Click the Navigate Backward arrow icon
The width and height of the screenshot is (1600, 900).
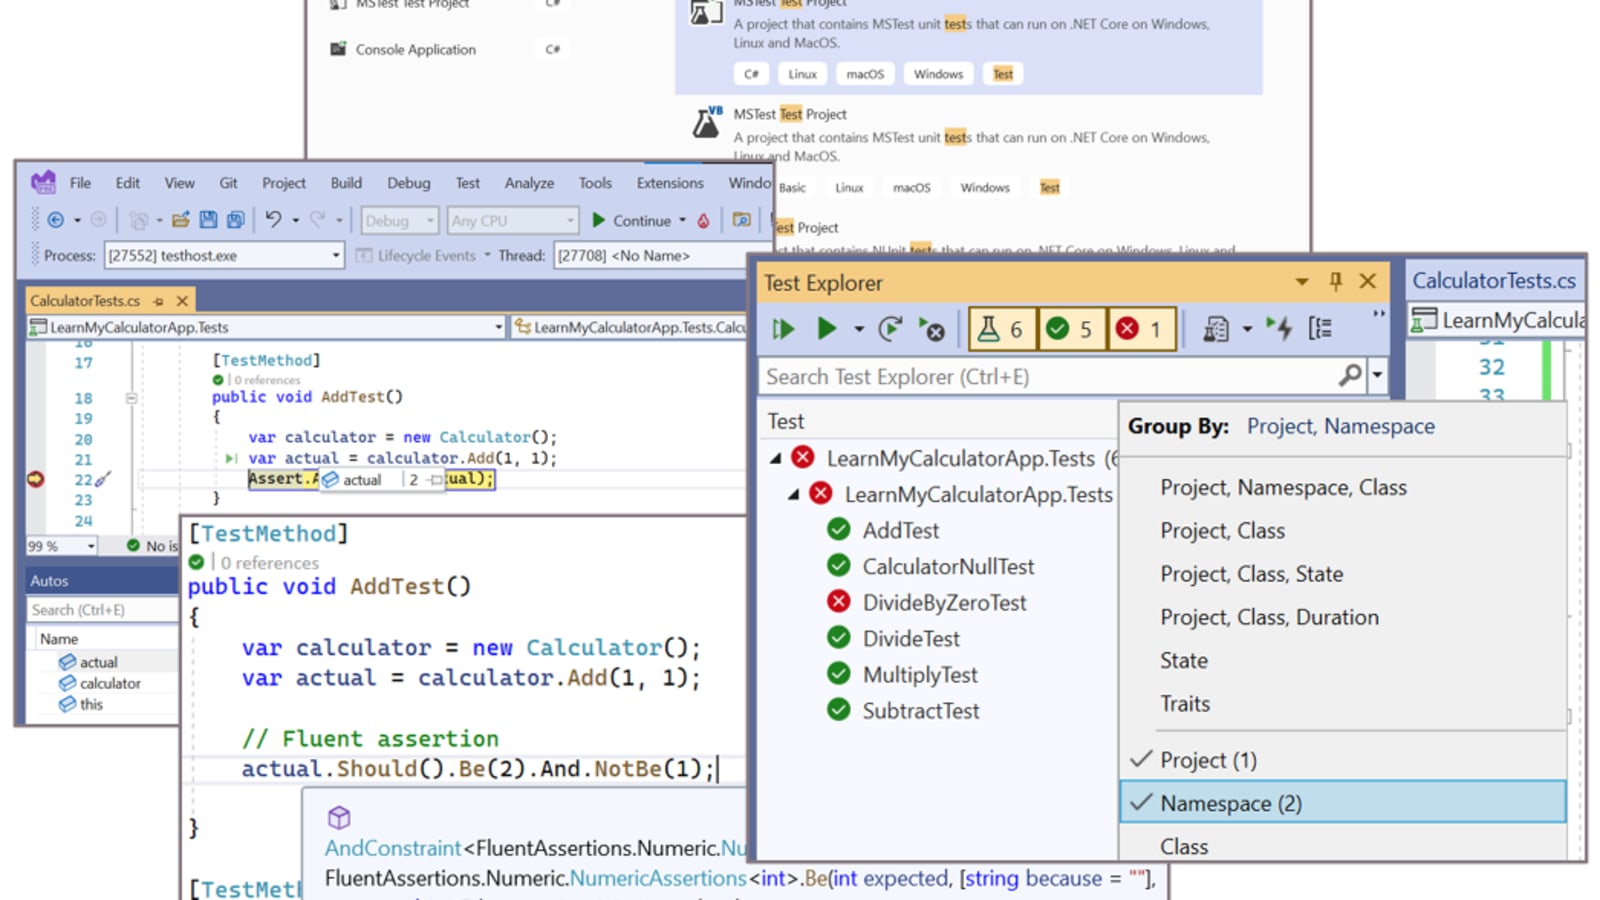[x=56, y=220]
